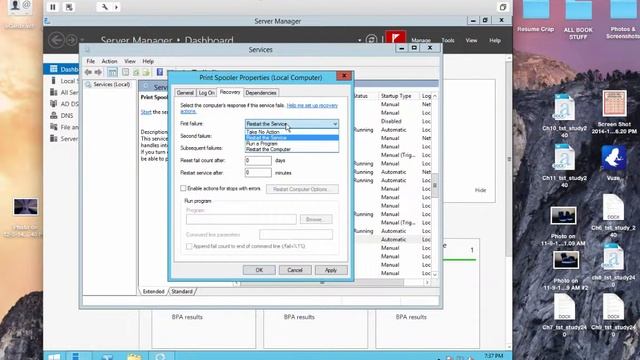Click Cancel in Print Spooler Properties
The height and width of the screenshot is (360, 640).
click(x=295, y=270)
